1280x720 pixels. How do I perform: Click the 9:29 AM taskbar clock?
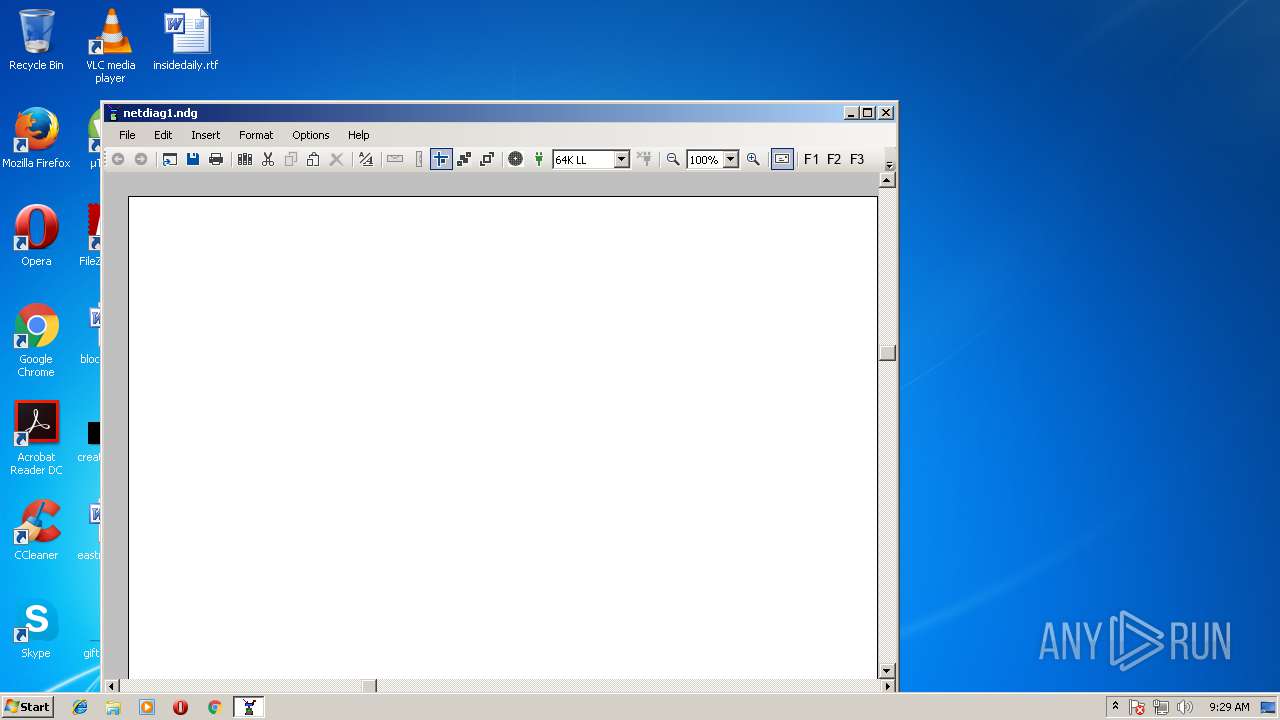1229,707
